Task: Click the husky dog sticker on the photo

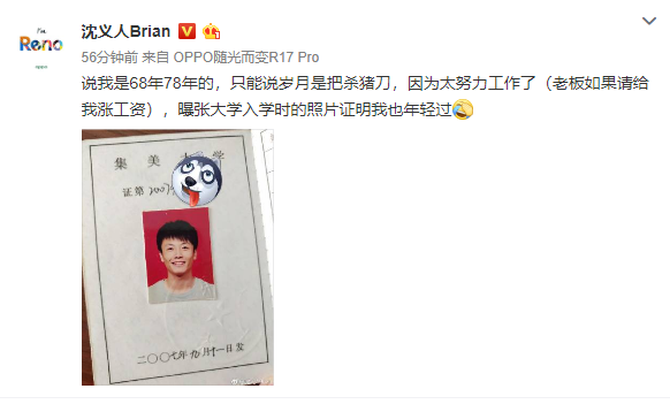Action: click(x=197, y=181)
